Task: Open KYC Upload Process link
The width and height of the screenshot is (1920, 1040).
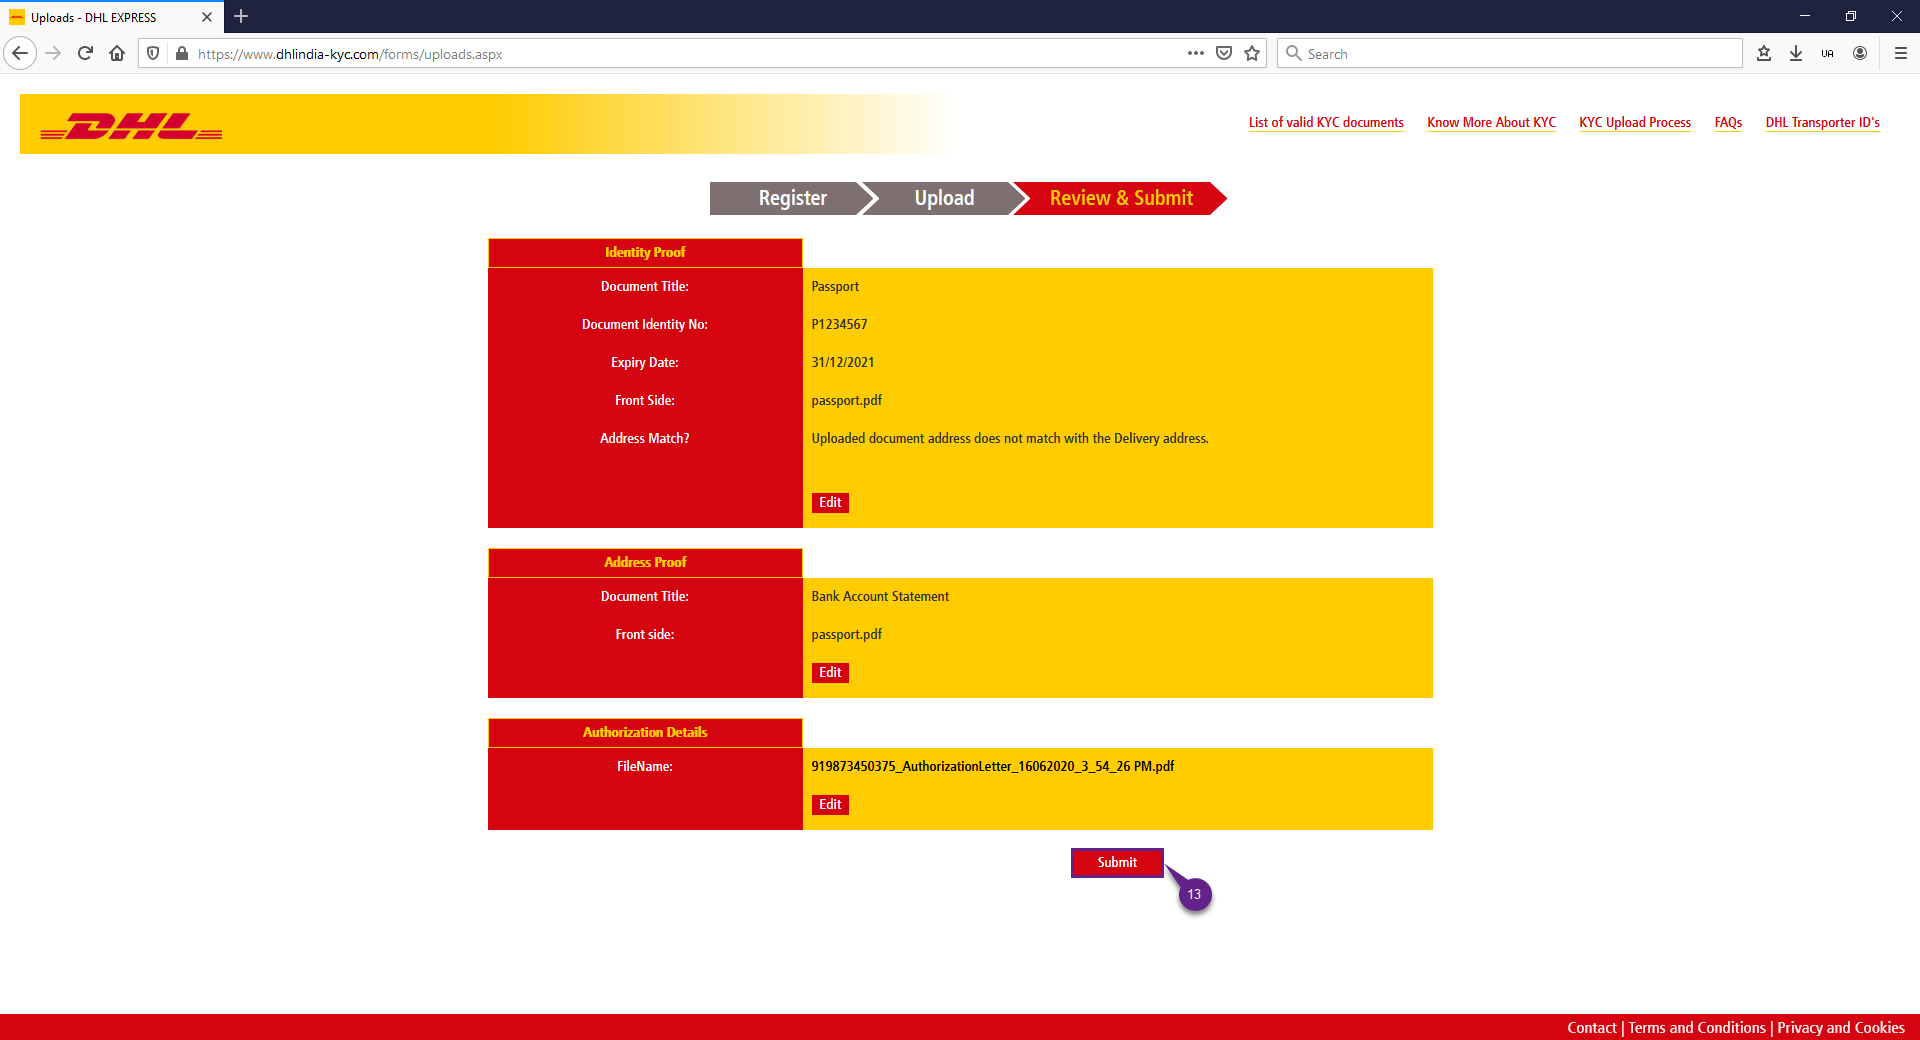Action: coord(1635,122)
